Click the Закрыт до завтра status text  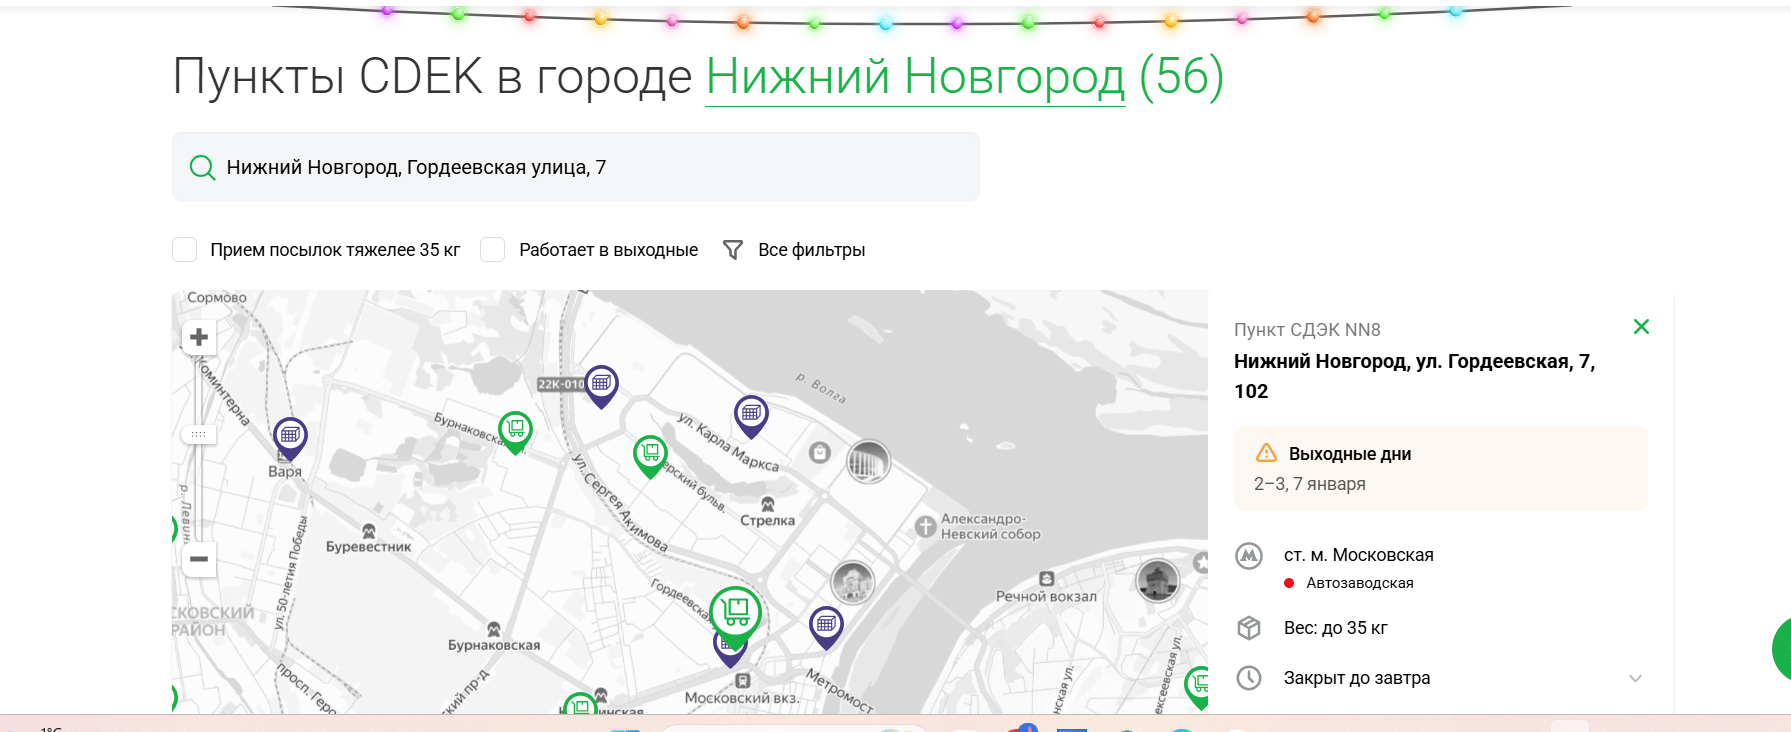coord(1357,678)
